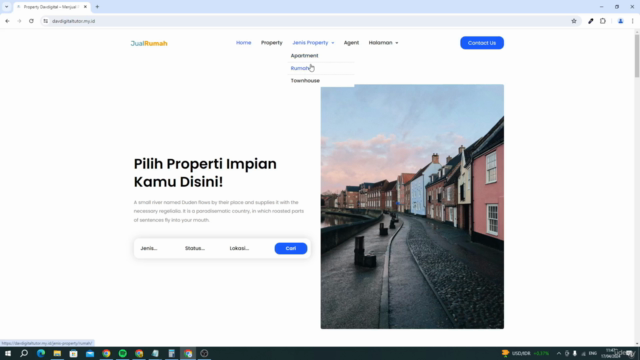The width and height of the screenshot is (640, 360).
Task: Show hidden system tray icons chevron
Action: (559, 353)
